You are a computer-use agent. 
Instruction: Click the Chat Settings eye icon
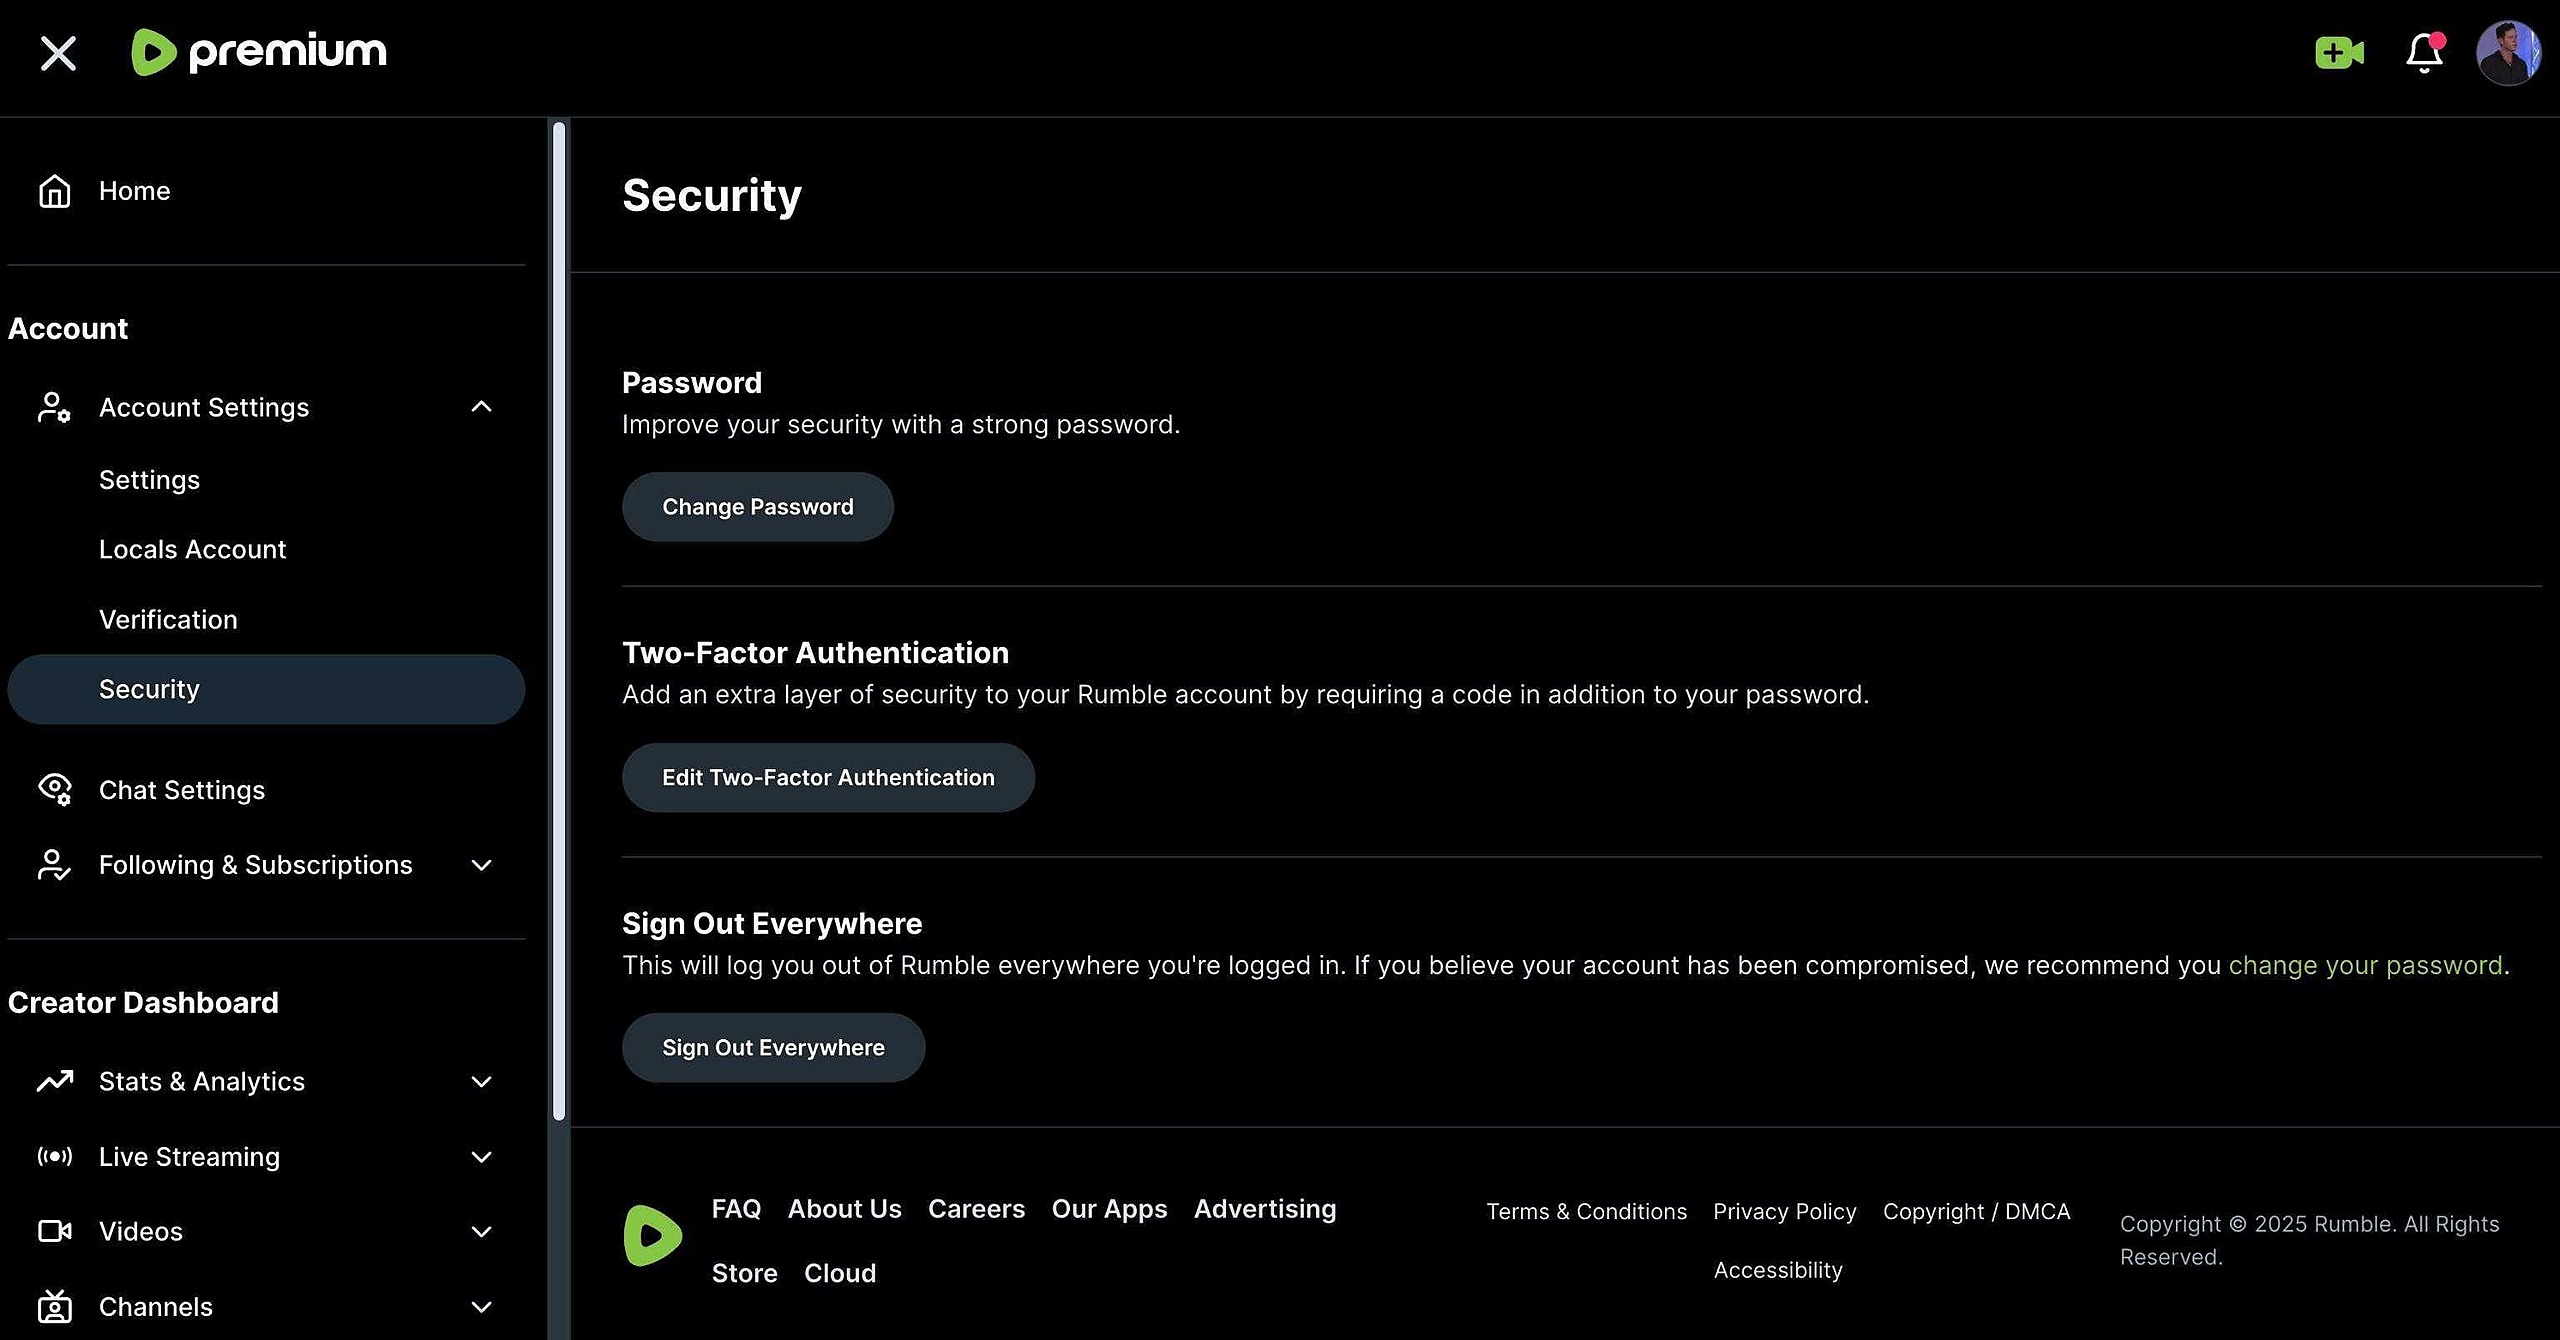[55, 790]
